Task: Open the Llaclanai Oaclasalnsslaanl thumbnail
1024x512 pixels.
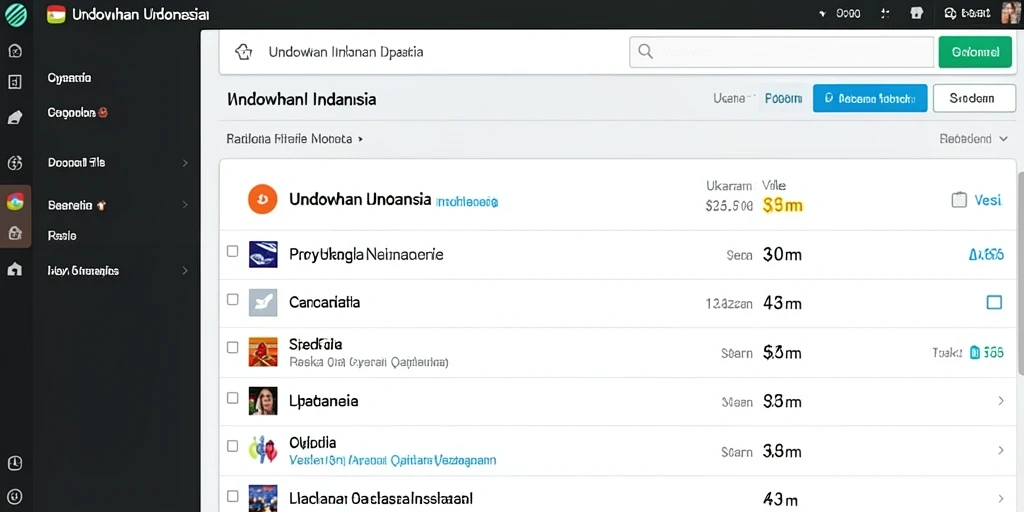Action: (x=263, y=498)
